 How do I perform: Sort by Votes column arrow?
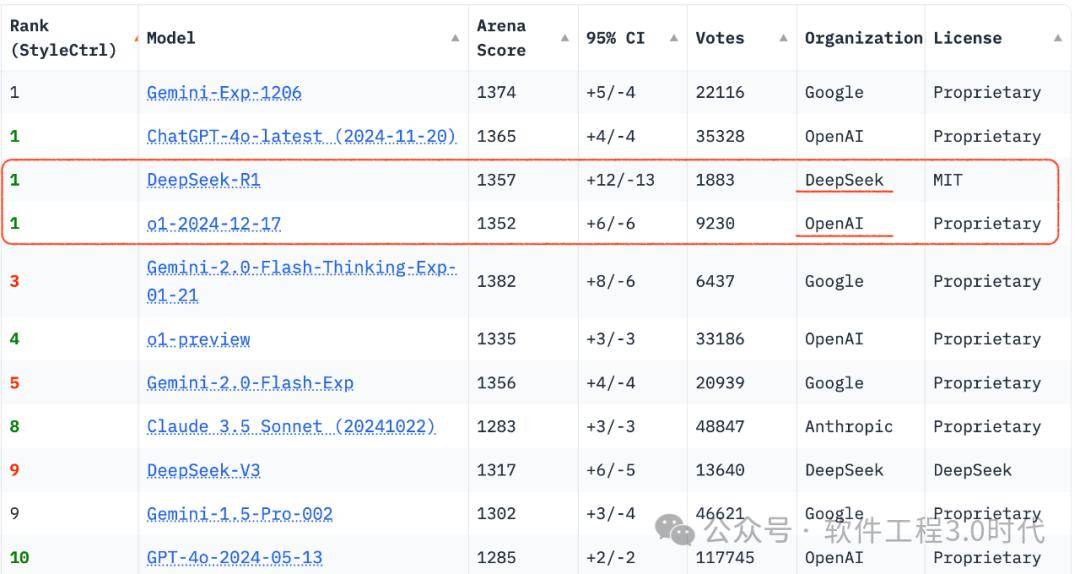coord(784,38)
